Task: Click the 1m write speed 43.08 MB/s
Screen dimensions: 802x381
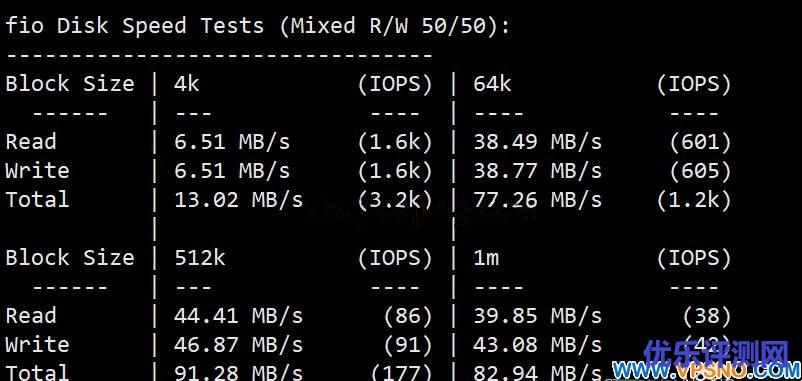Action: coord(538,344)
